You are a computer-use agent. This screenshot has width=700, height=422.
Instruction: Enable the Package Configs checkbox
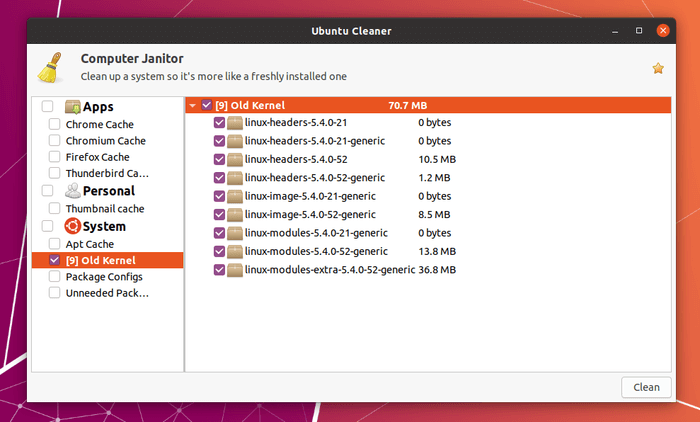coord(54,276)
